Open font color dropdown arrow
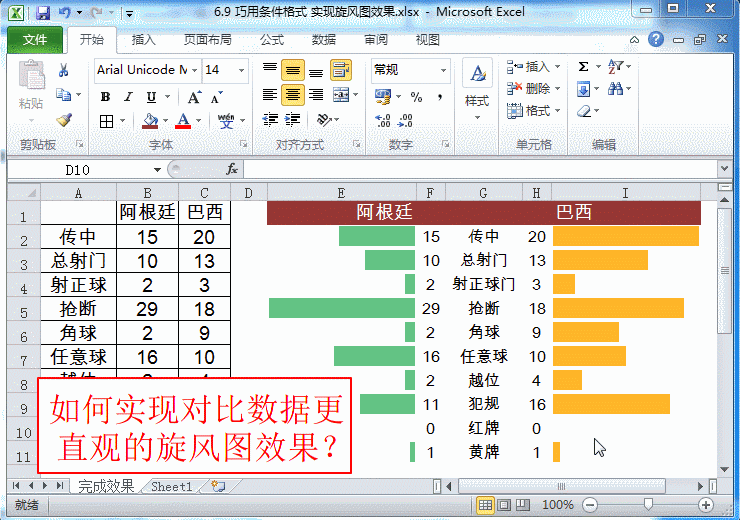This screenshot has height=520, width=740. pyautogui.click(x=199, y=121)
